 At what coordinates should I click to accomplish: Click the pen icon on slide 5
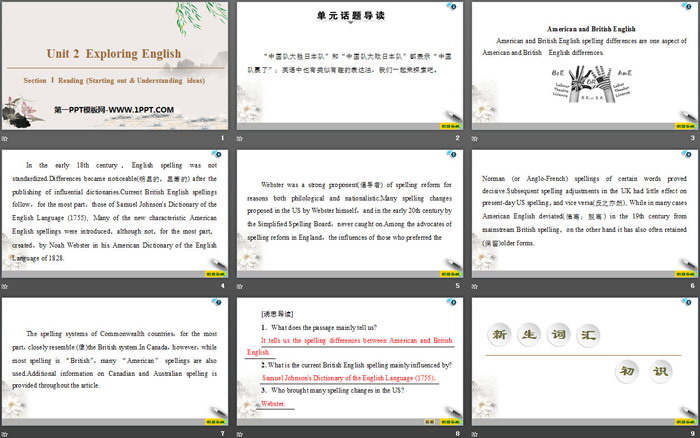click(452, 263)
